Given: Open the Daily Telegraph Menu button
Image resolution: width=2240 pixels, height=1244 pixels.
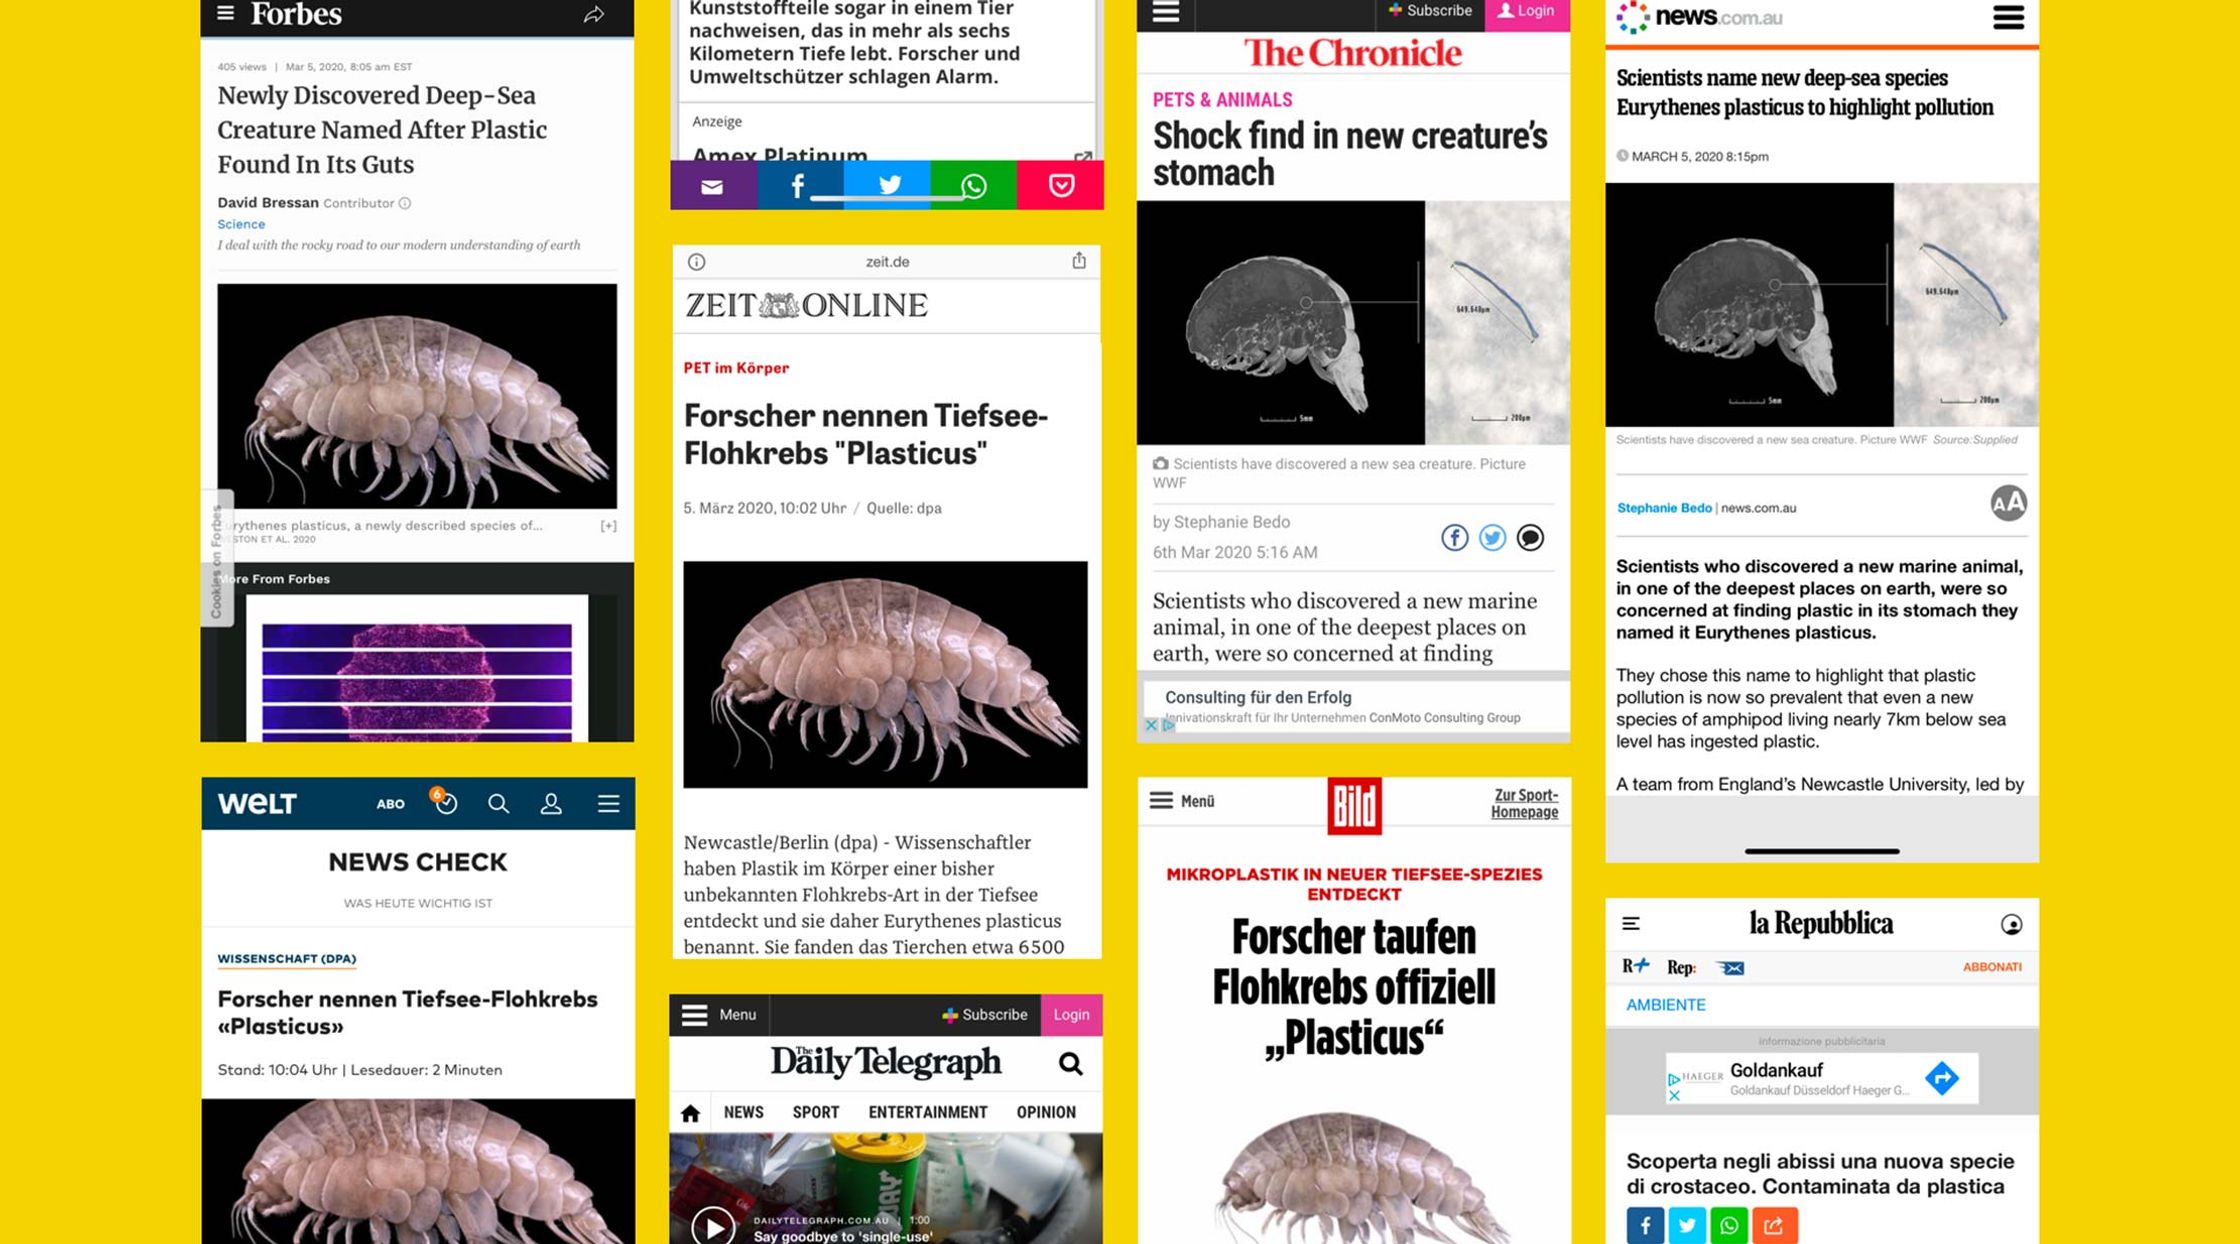Looking at the screenshot, I should pos(719,1015).
